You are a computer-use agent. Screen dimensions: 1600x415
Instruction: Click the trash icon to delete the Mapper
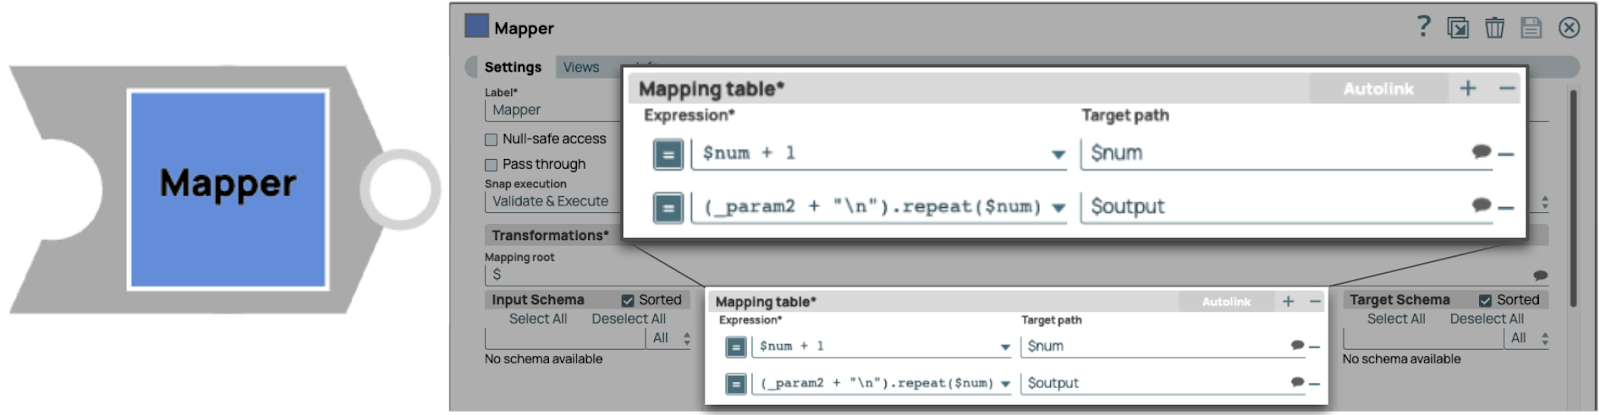[1494, 28]
